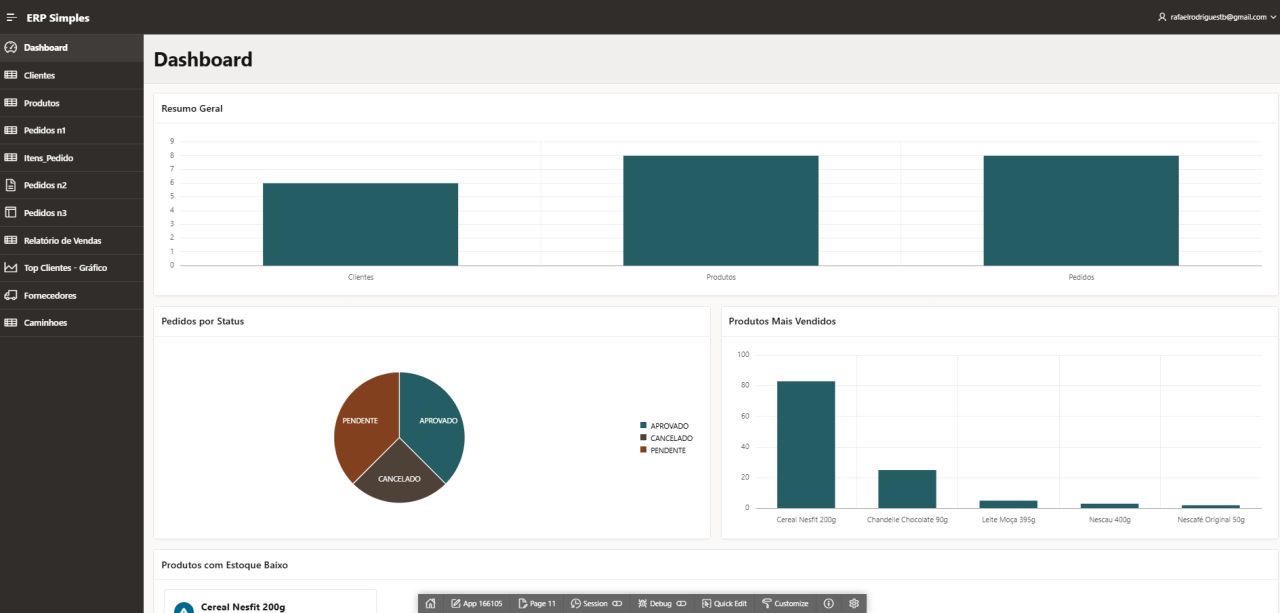
Task: Click the Produtos com Estoque Baixo title
Action: (224, 565)
